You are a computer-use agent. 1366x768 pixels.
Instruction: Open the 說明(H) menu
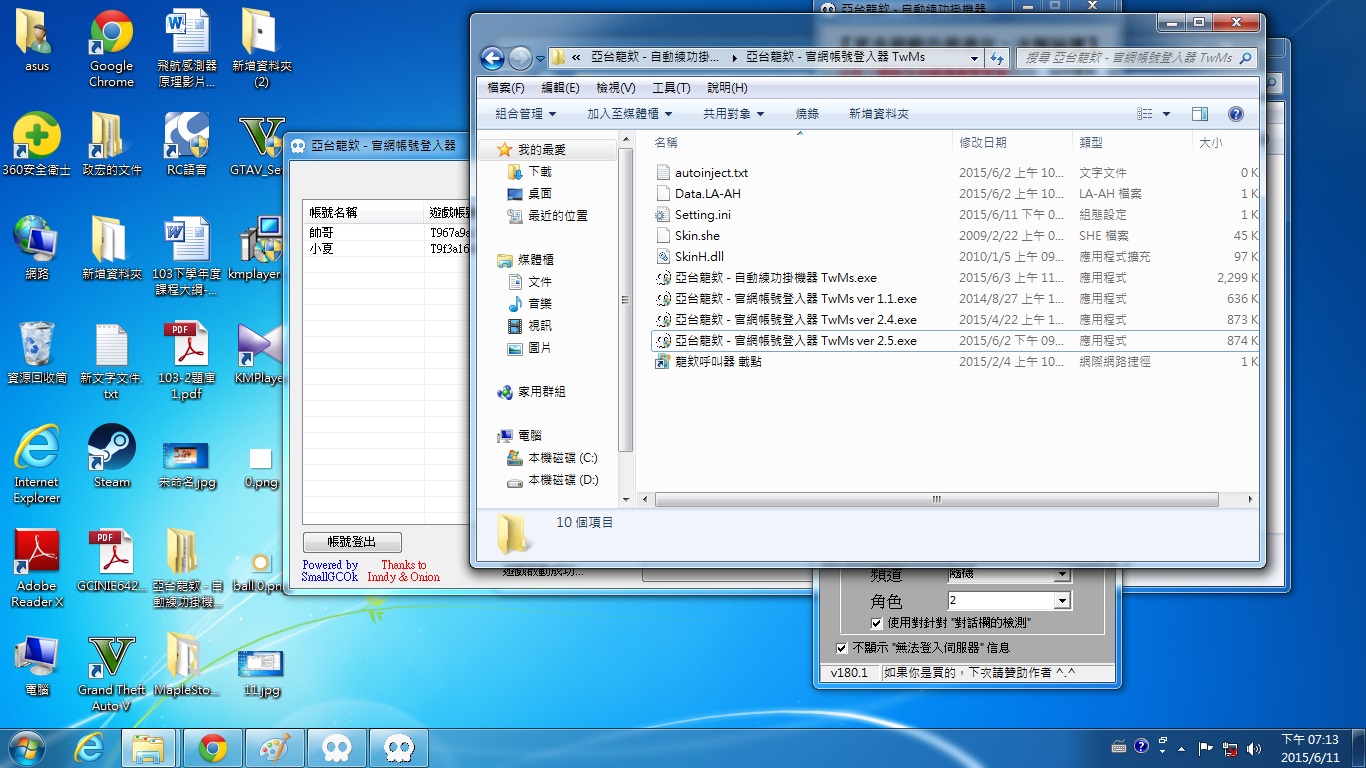pos(727,88)
